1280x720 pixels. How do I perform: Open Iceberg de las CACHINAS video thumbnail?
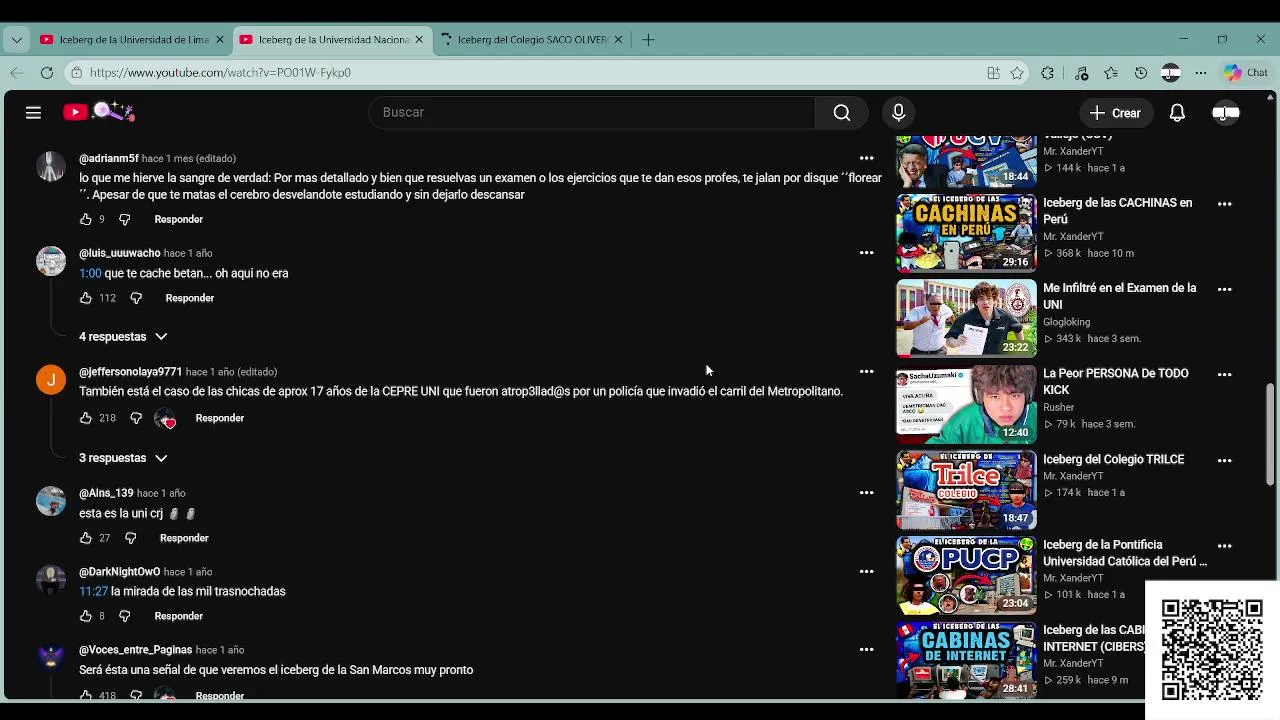(x=966, y=233)
